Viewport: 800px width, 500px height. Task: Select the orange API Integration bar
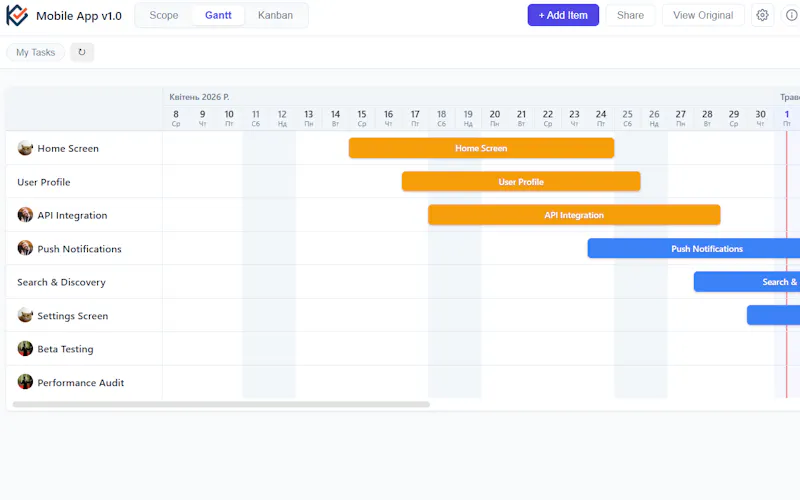pyautogui.click(x=574, y=215)
